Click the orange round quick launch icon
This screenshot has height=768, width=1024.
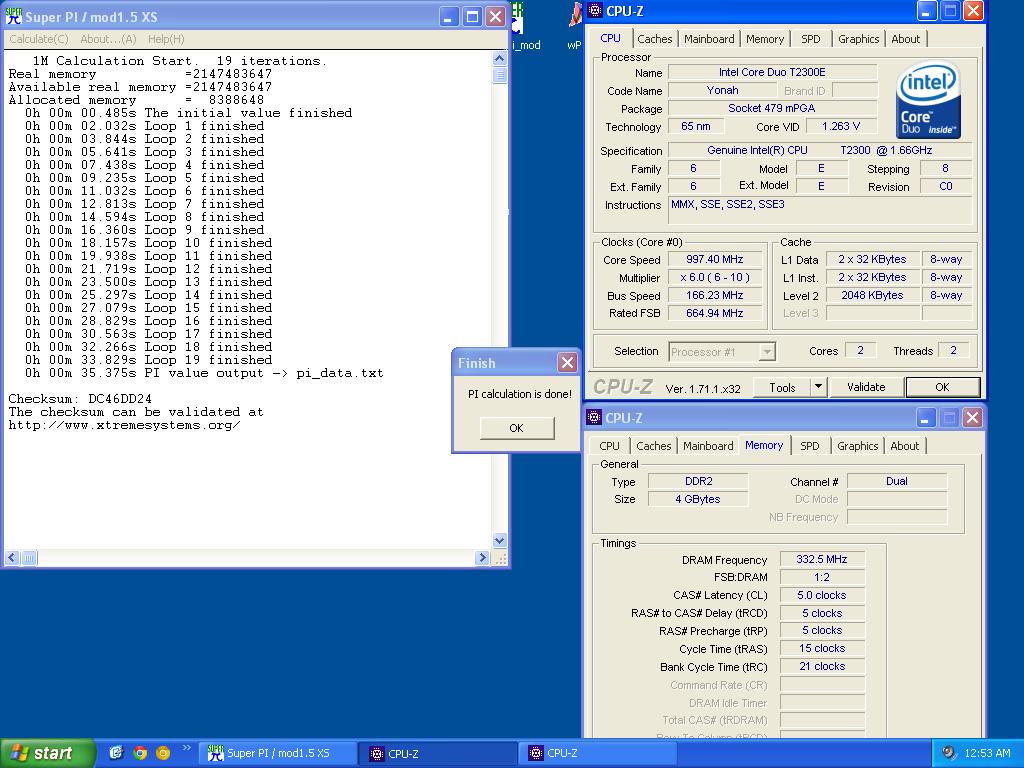click(x=163, y=753)
